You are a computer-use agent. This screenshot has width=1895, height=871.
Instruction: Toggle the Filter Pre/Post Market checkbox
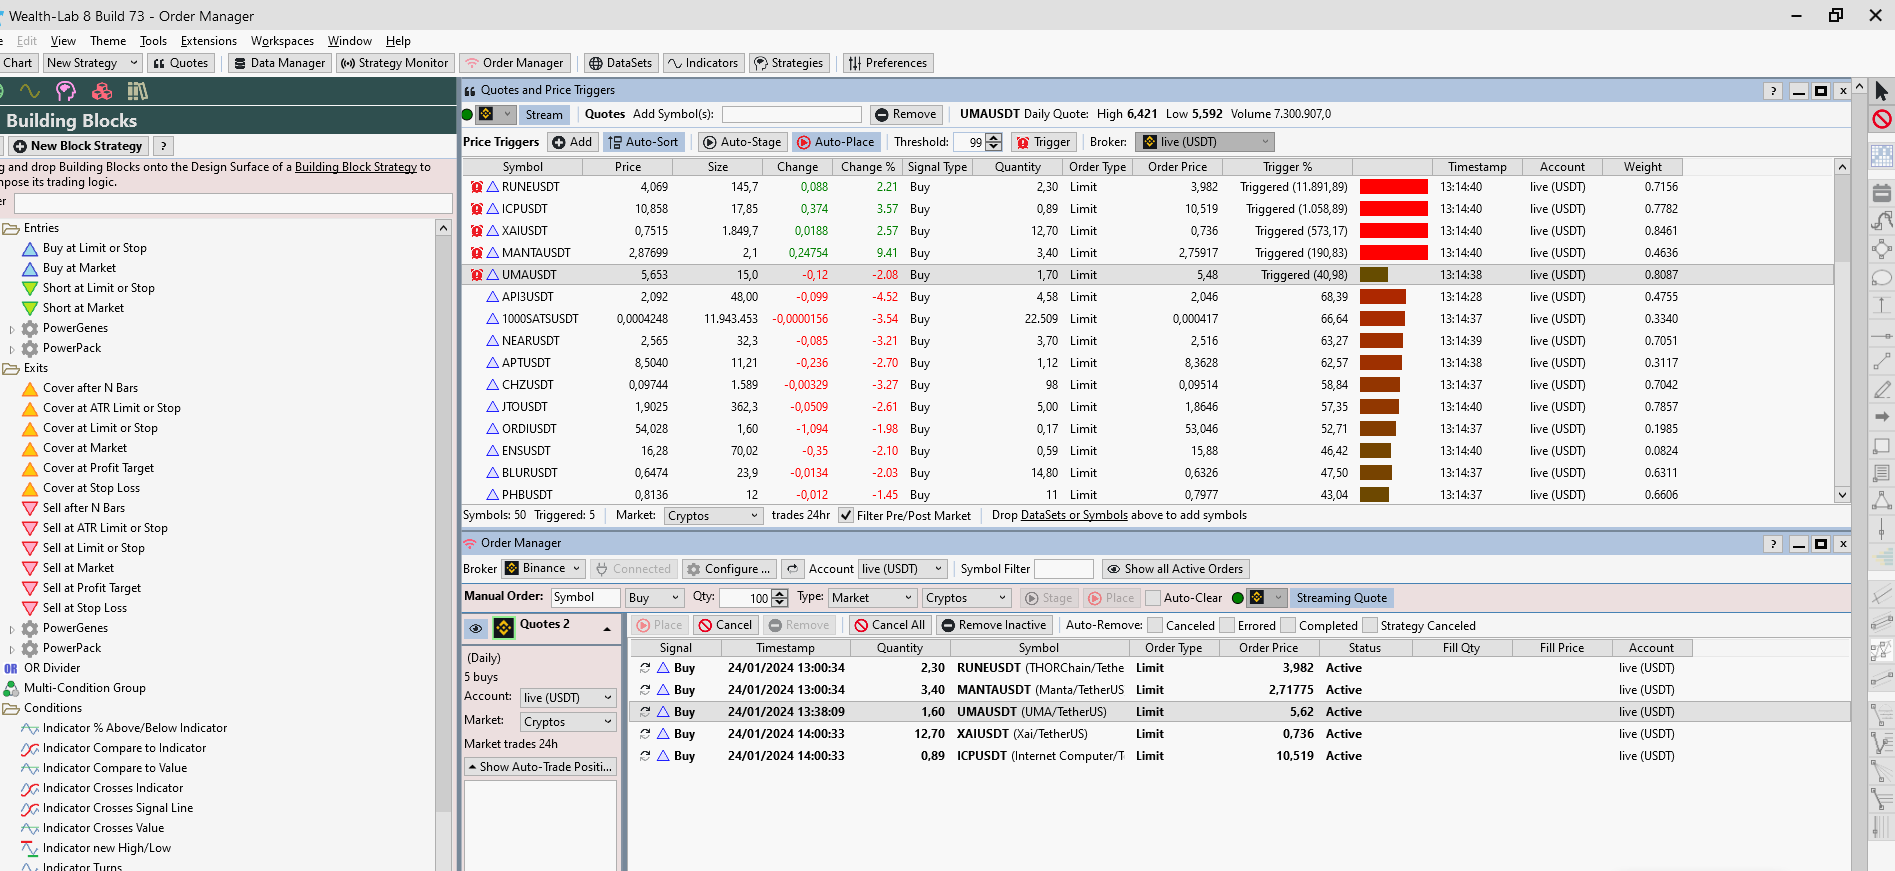click(846, 516)
